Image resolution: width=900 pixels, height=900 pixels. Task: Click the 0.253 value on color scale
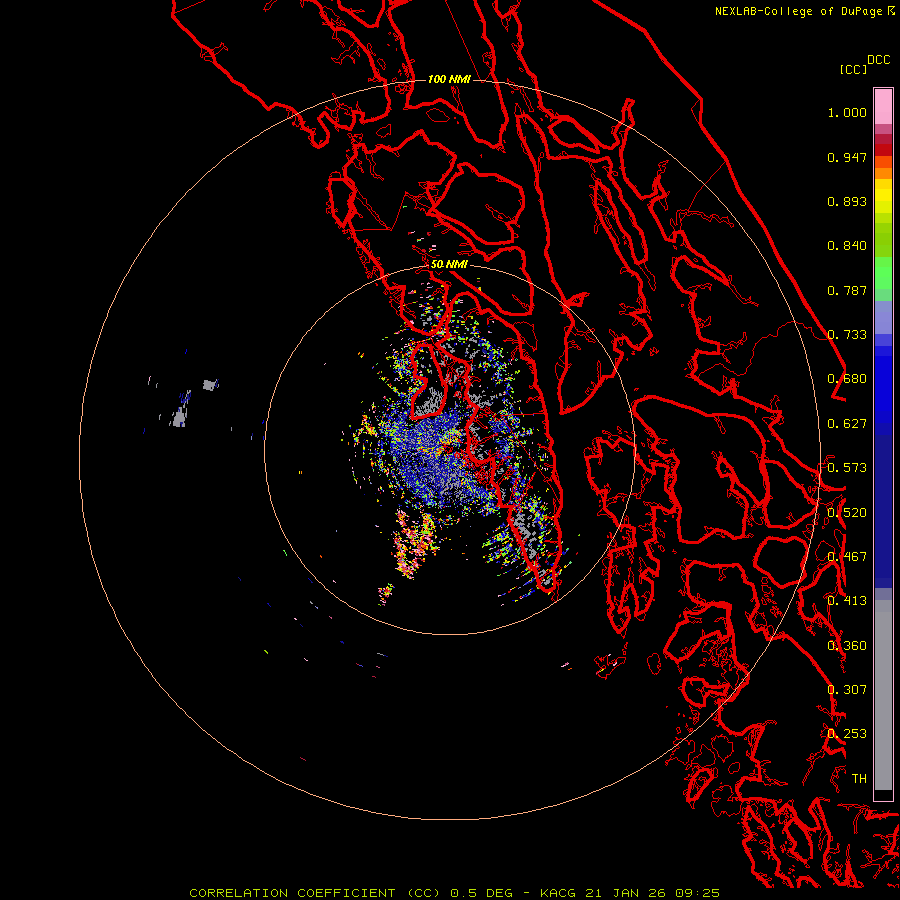[847, 734]
